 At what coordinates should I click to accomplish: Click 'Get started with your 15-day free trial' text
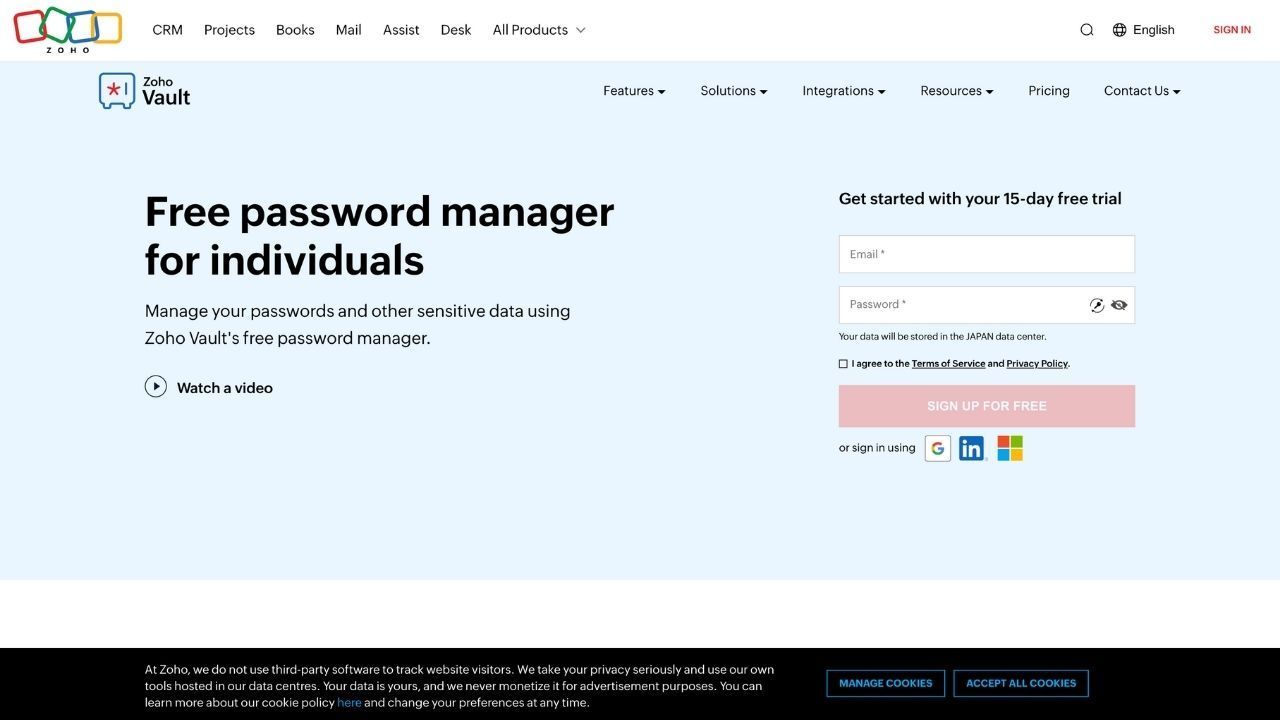click(x=980, y=199)
